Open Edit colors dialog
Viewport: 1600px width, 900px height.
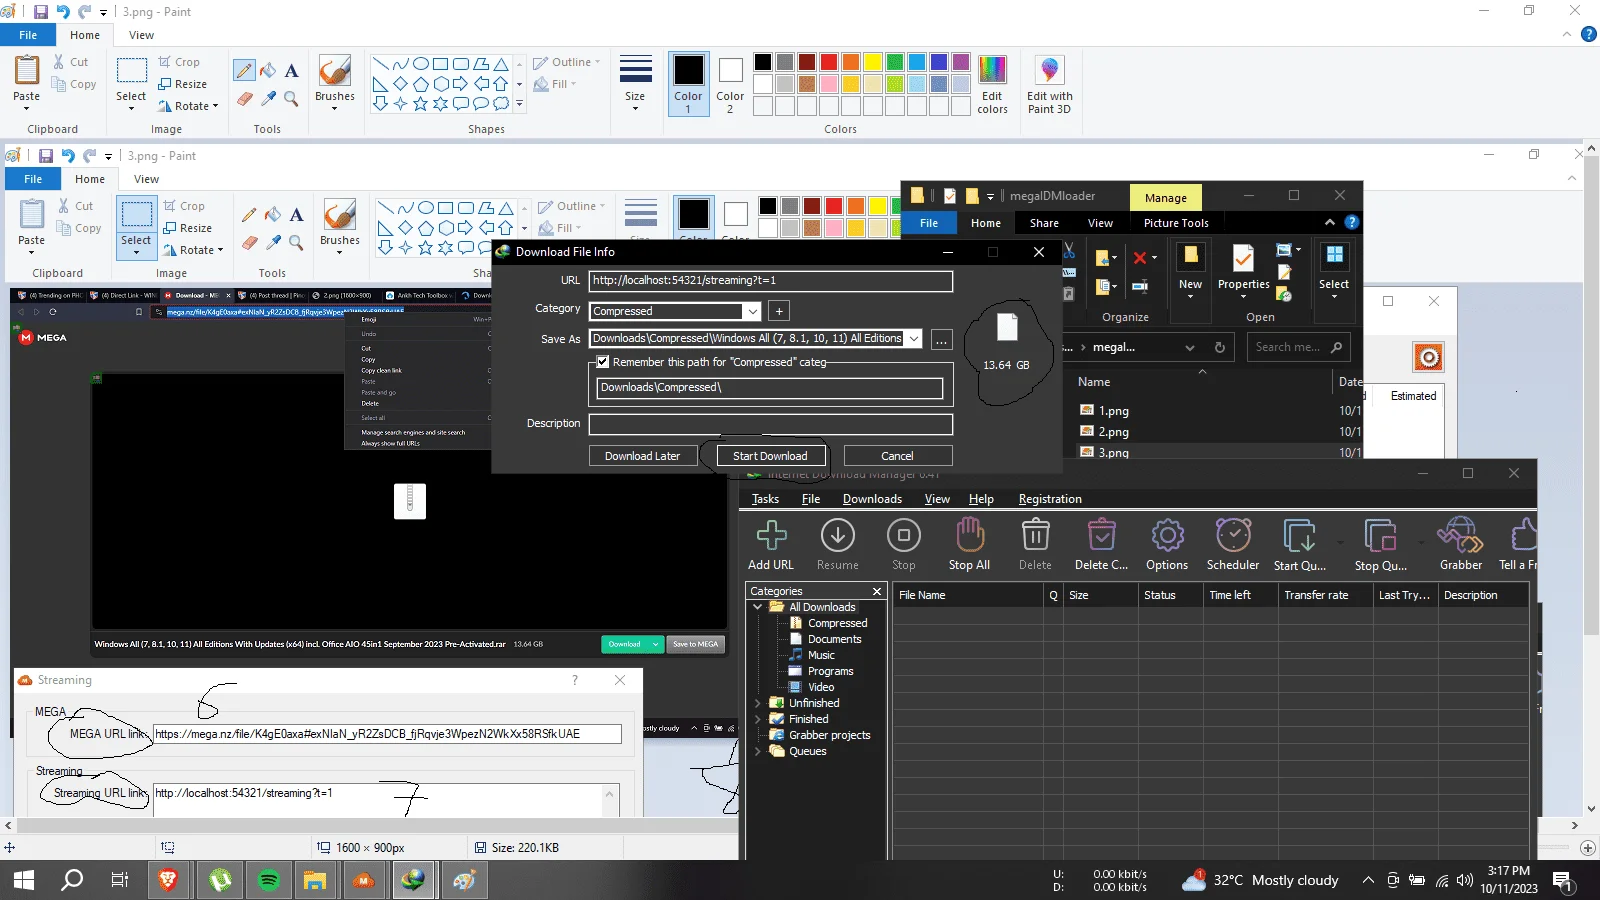click(x=992, y=85)
